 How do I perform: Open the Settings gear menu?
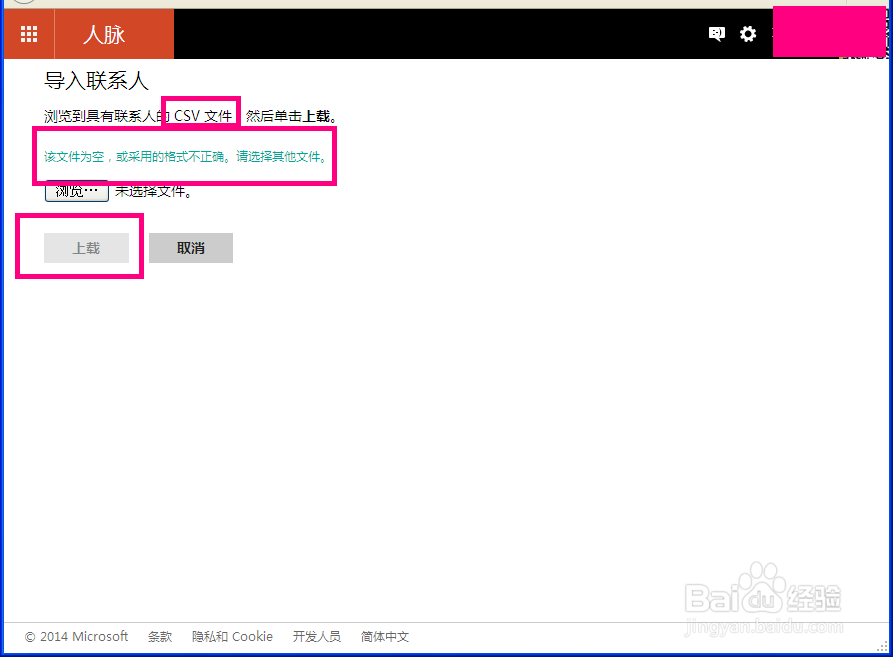tap(748, 33)
